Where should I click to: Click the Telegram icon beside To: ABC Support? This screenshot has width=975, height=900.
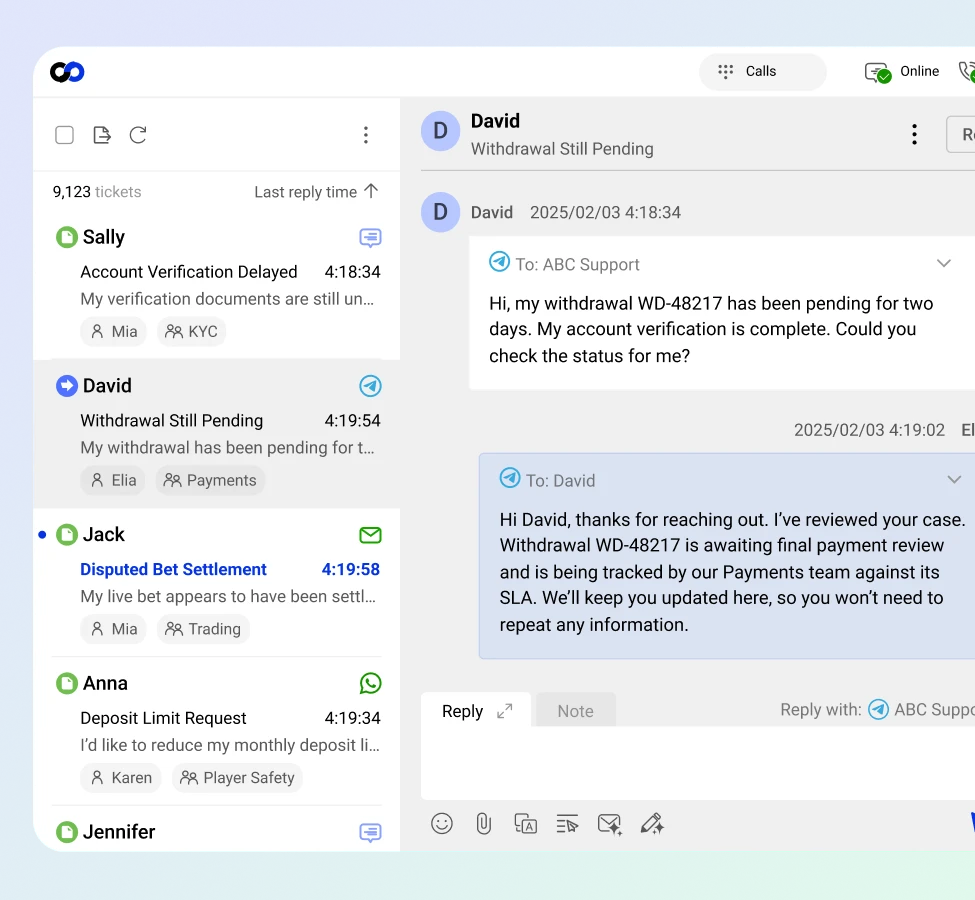click(499, 262)
